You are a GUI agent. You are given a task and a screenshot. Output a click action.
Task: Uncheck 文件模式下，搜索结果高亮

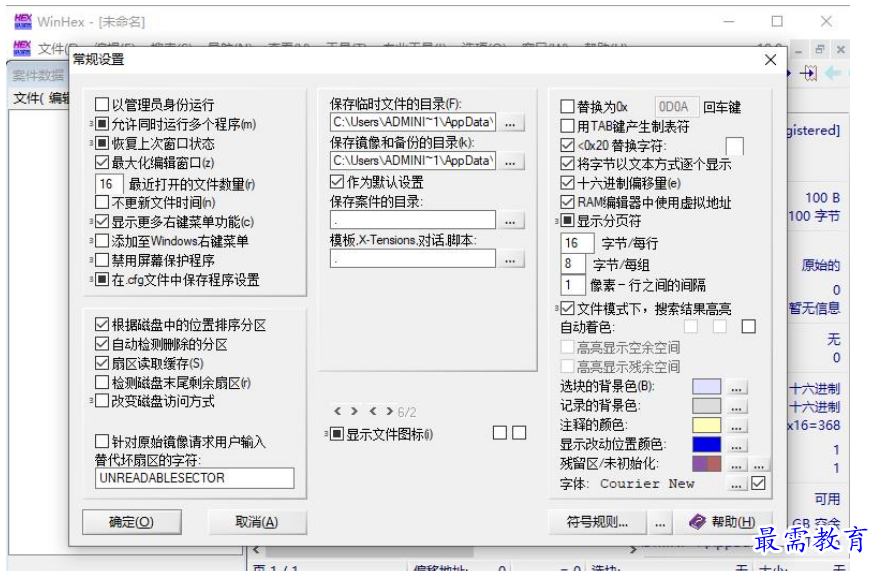point(567,308)
